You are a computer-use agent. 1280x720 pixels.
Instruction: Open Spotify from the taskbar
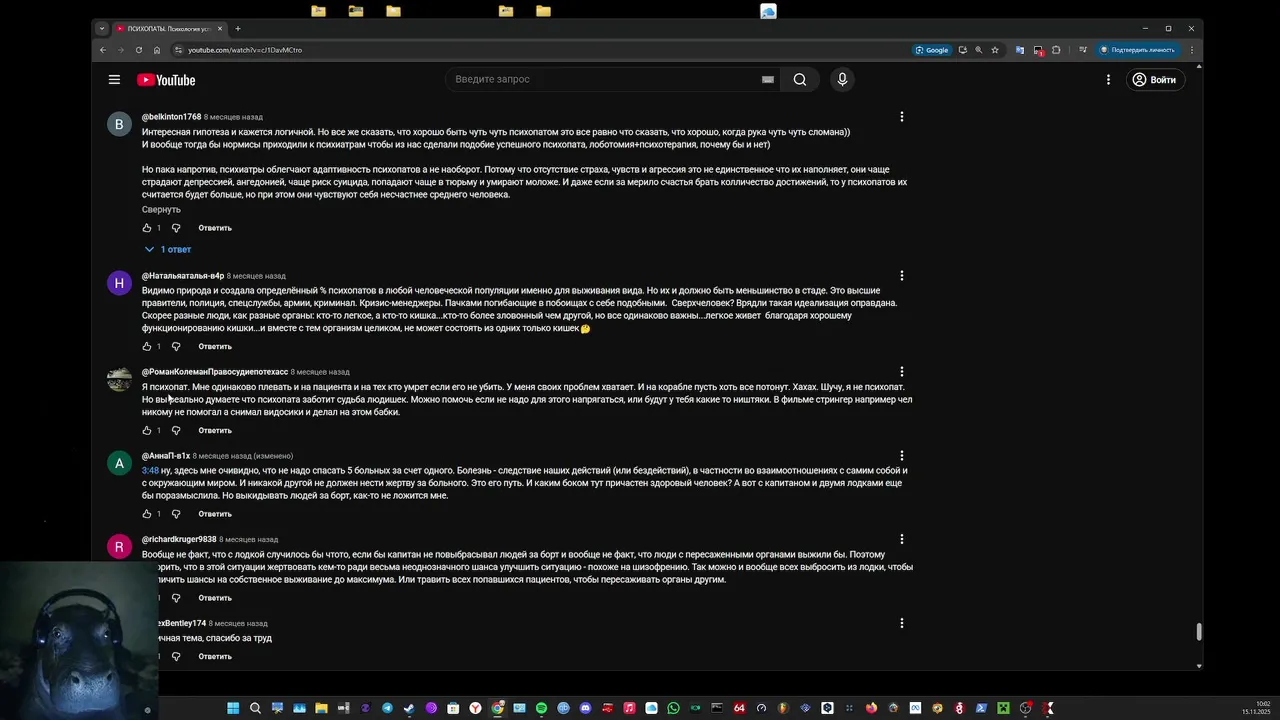[x=541, y=708]
